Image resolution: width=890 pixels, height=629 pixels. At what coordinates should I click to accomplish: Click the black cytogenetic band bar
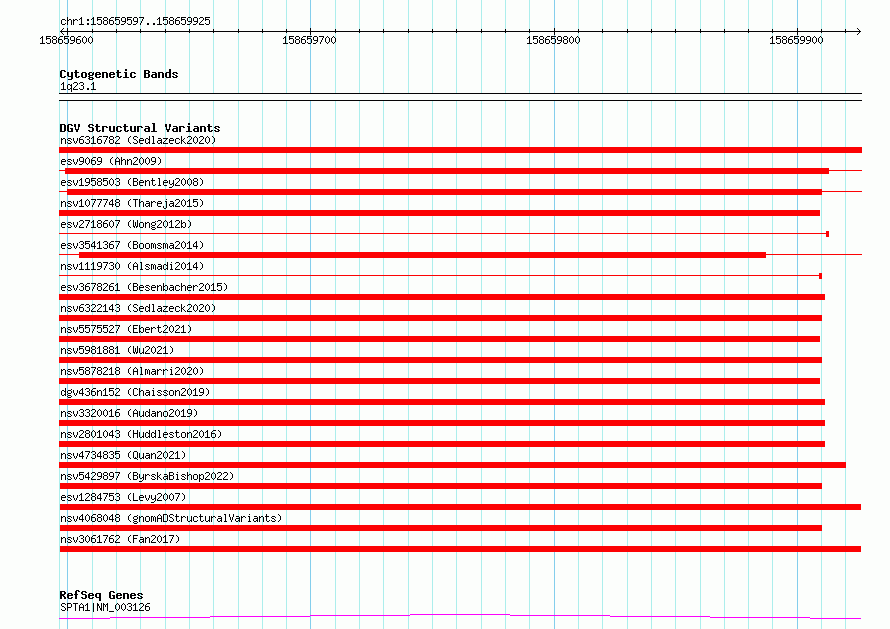coord(460,97)
